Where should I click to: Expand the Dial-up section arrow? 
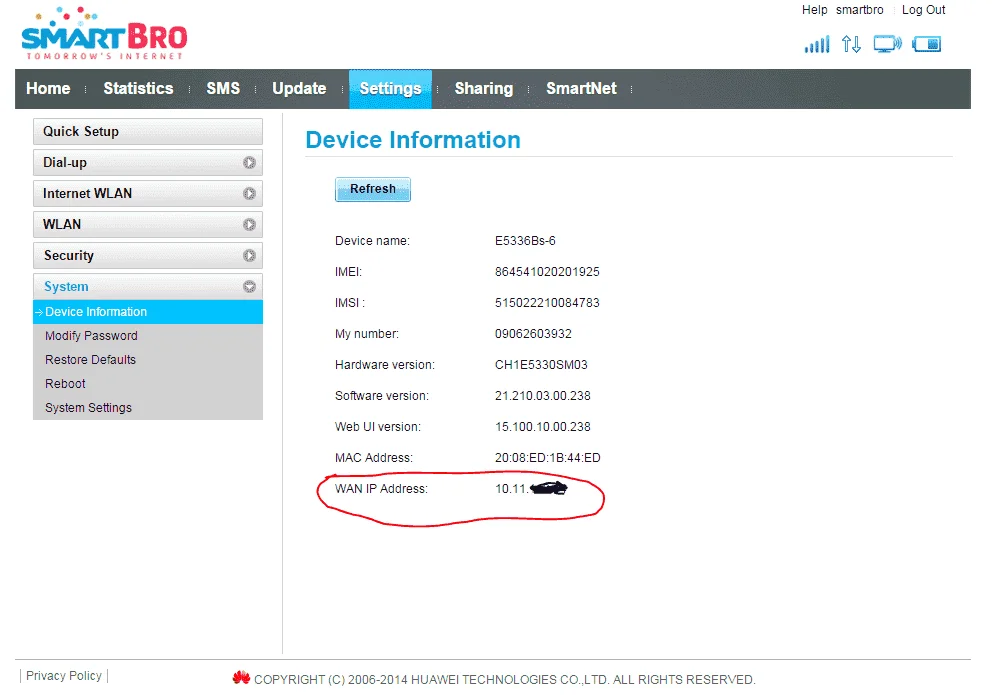[249, 163]
